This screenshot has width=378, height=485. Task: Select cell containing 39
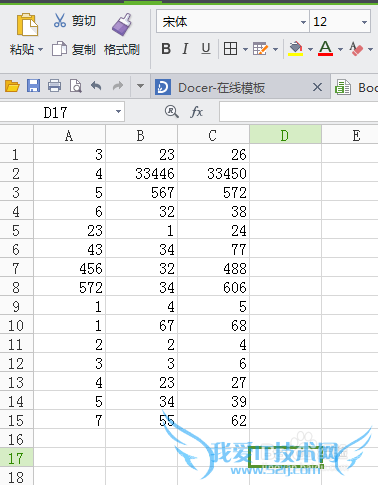[x=213, y=401]
